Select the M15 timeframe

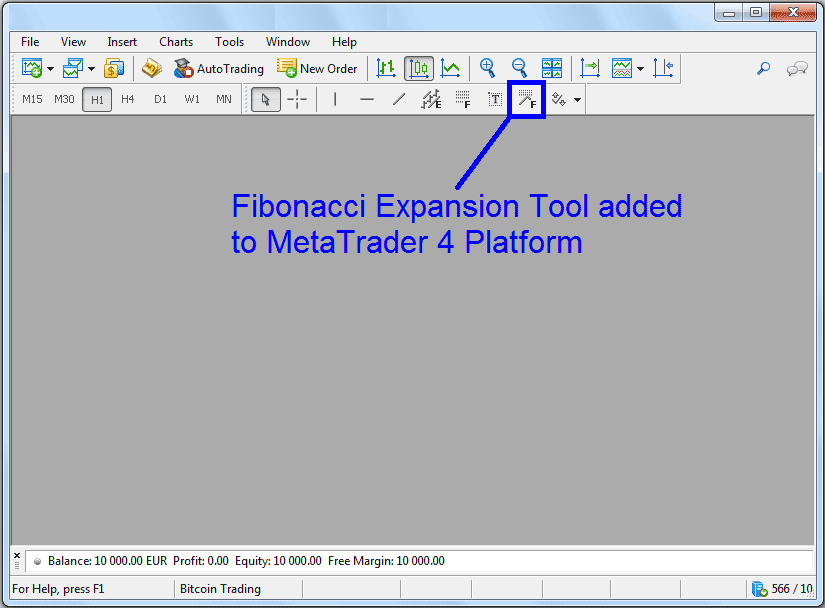click(x=32, y=99)
